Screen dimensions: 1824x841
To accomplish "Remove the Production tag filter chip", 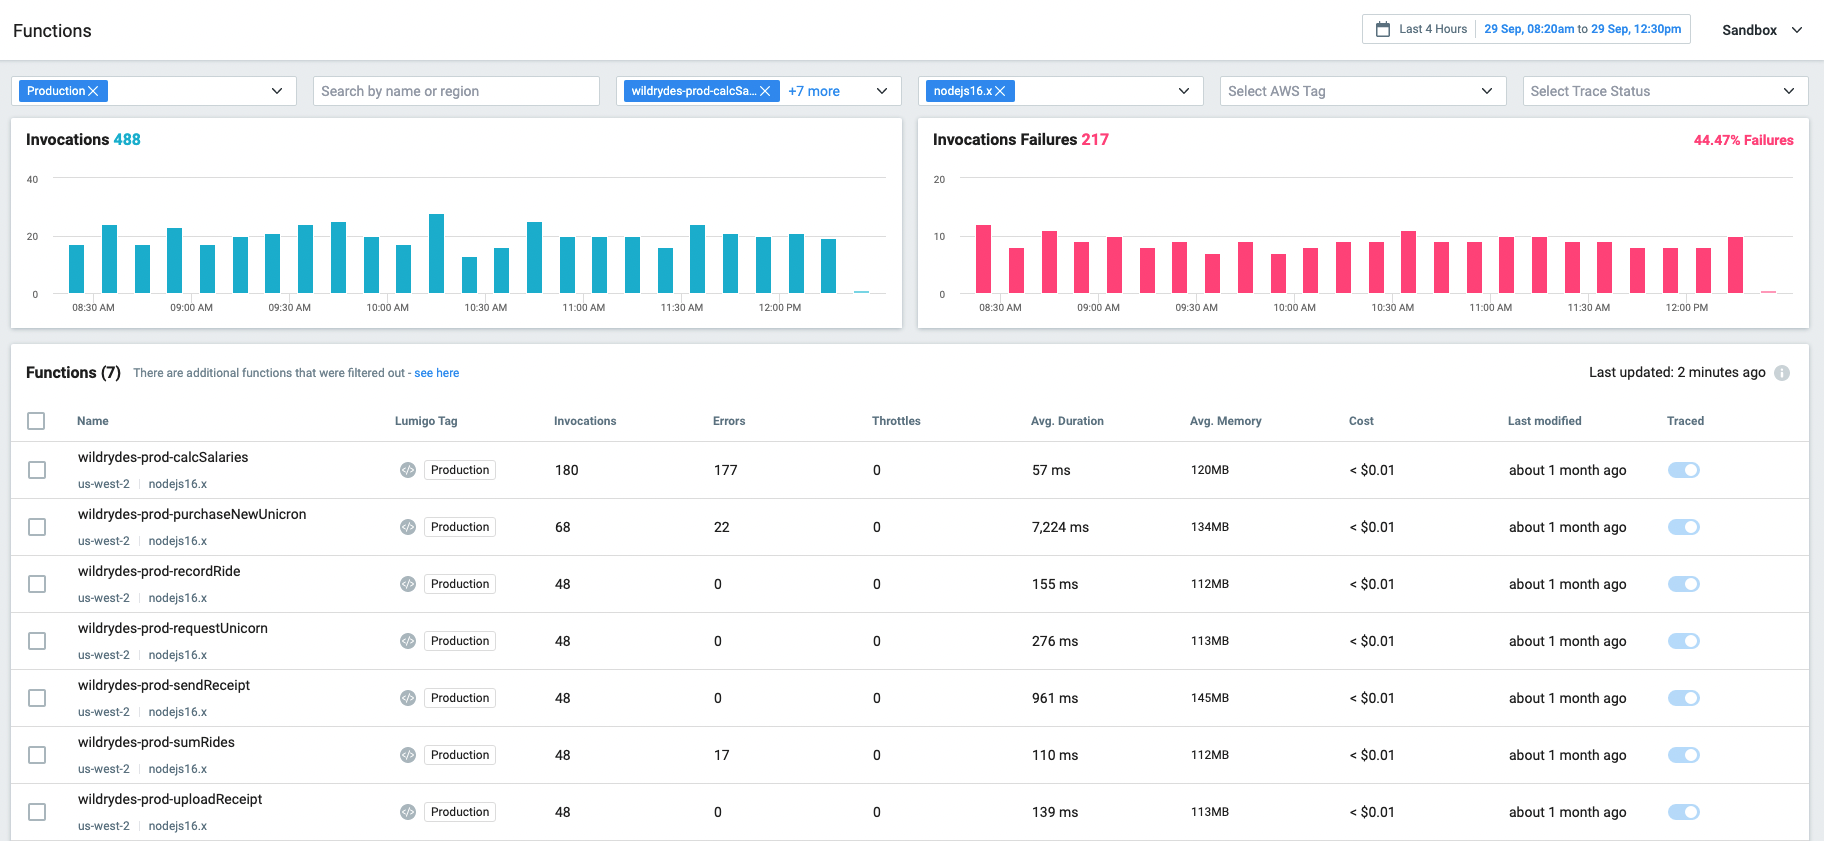I will (93, 91).
